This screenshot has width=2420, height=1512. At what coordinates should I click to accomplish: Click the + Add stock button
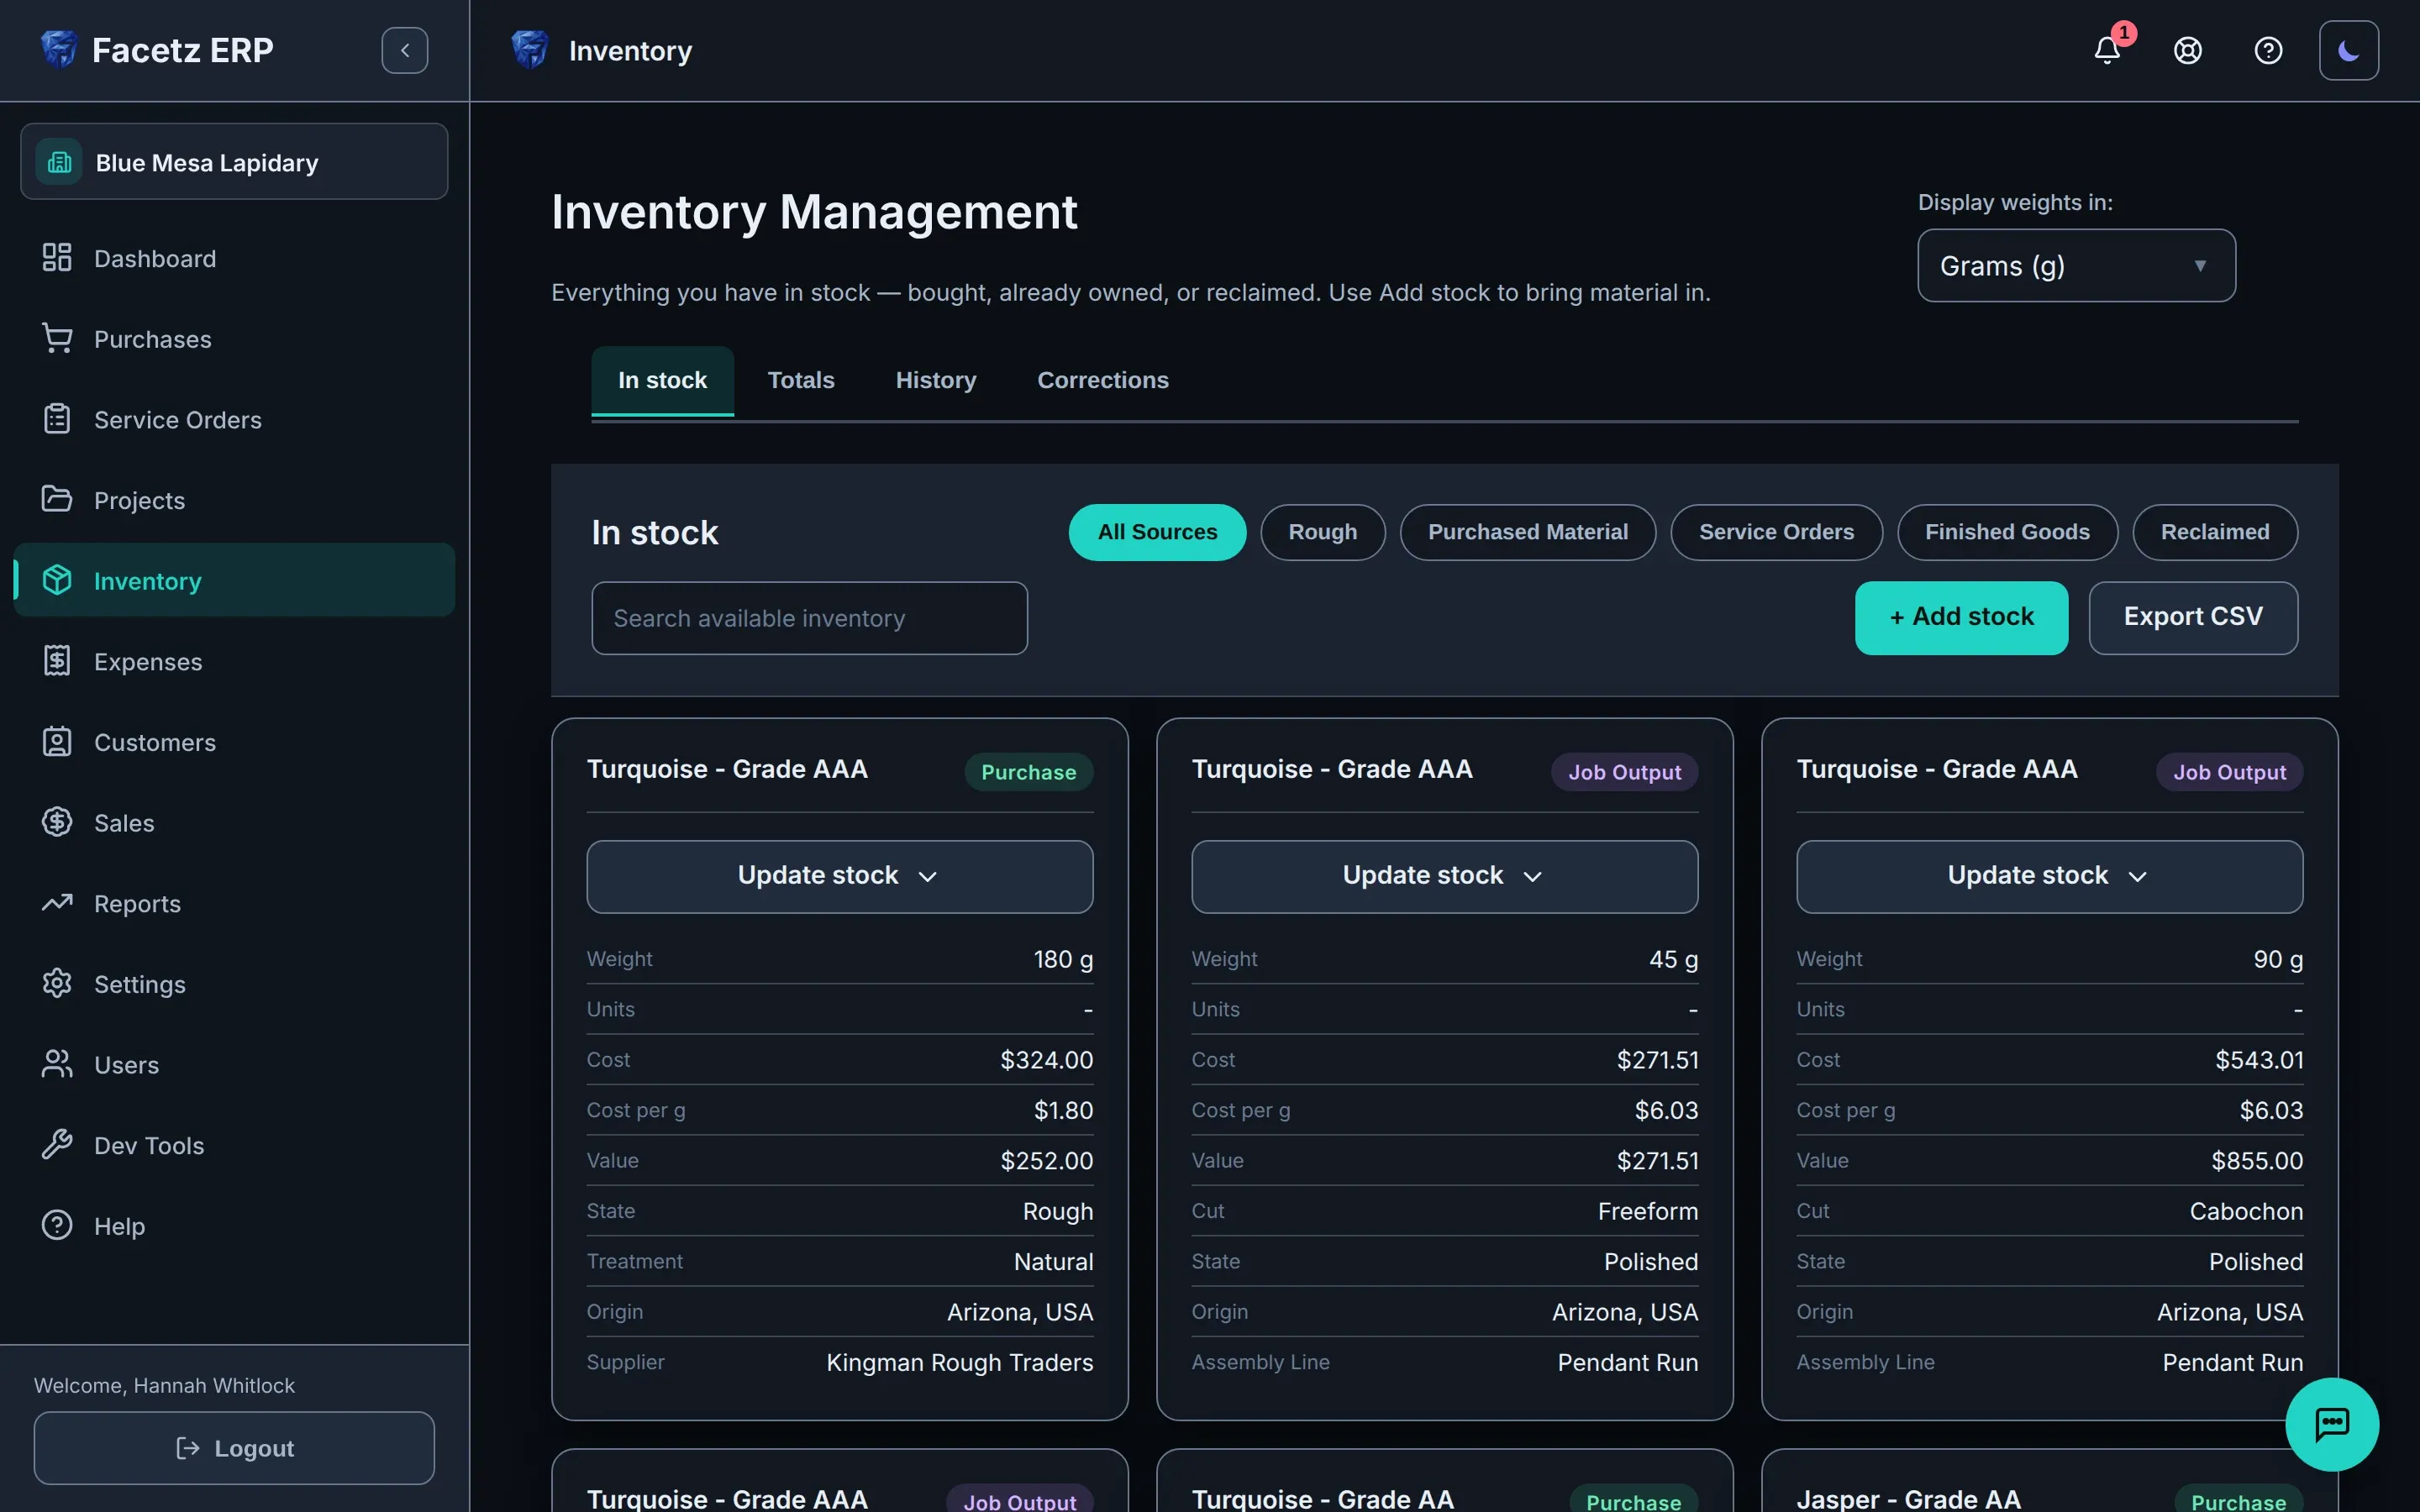[1961, 617]
